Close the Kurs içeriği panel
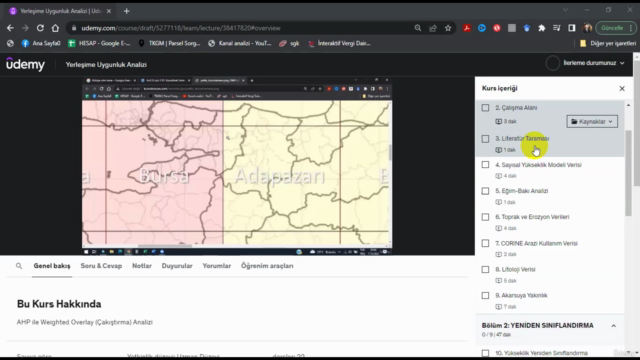The height and width of the screenshot is (360, 640). click(622, 89)
